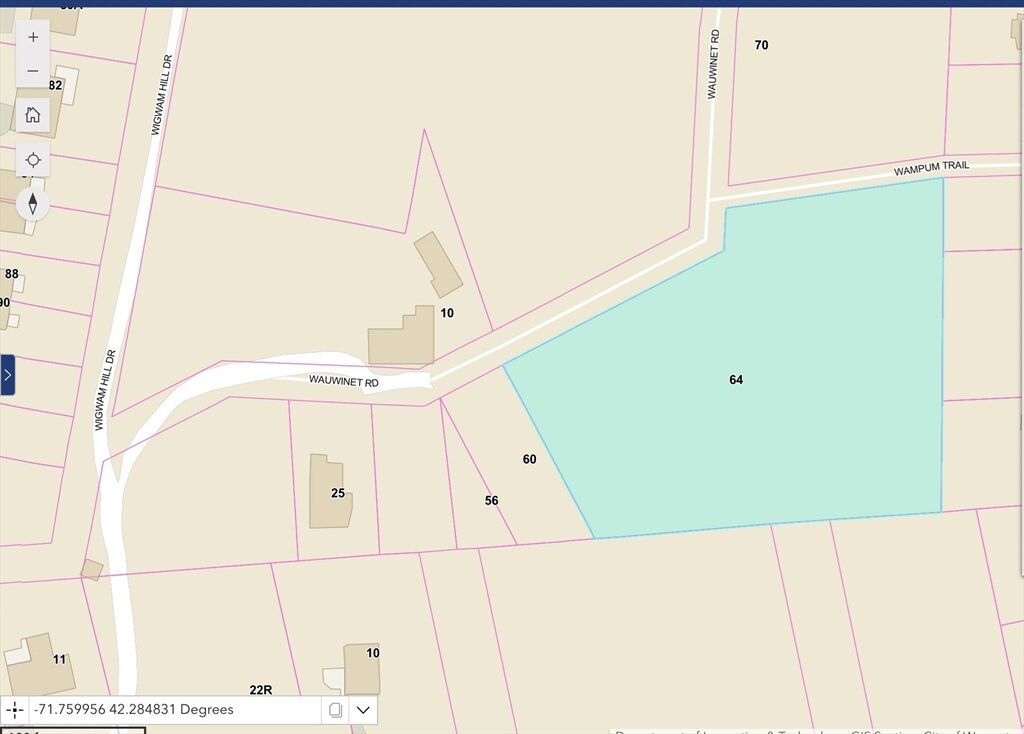Select the building at parcel 11
The width and height of the screenshot is (1024, 734).
[x=40, y=664]
